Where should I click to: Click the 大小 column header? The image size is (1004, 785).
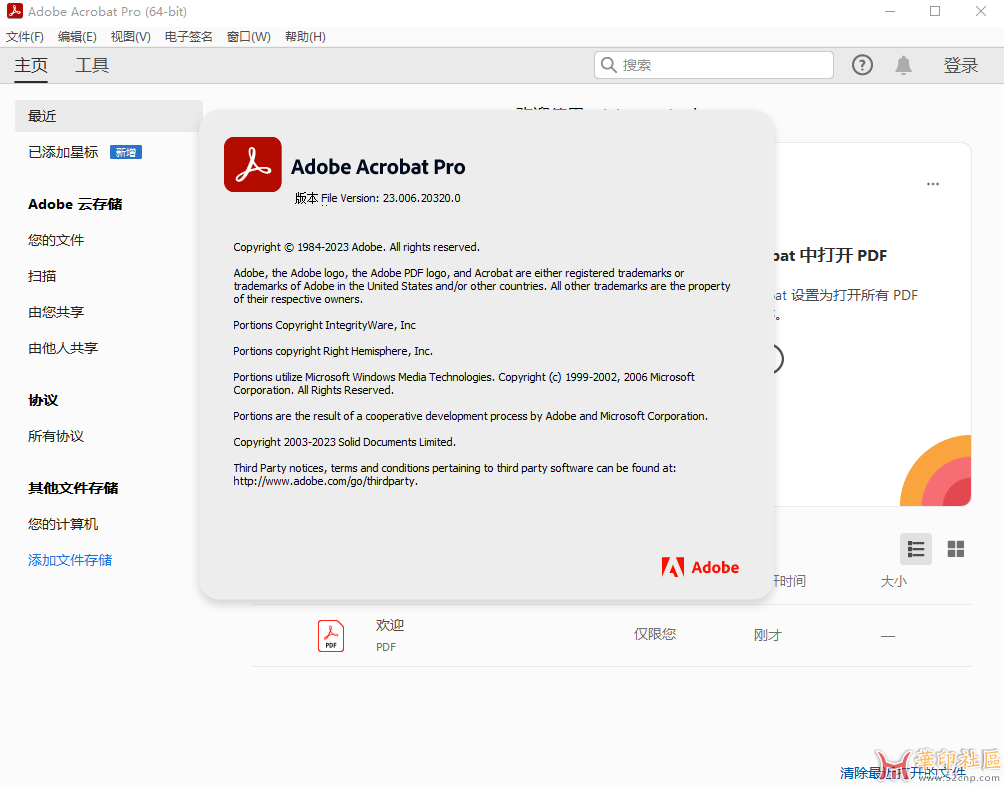click(x=893, y=581)
